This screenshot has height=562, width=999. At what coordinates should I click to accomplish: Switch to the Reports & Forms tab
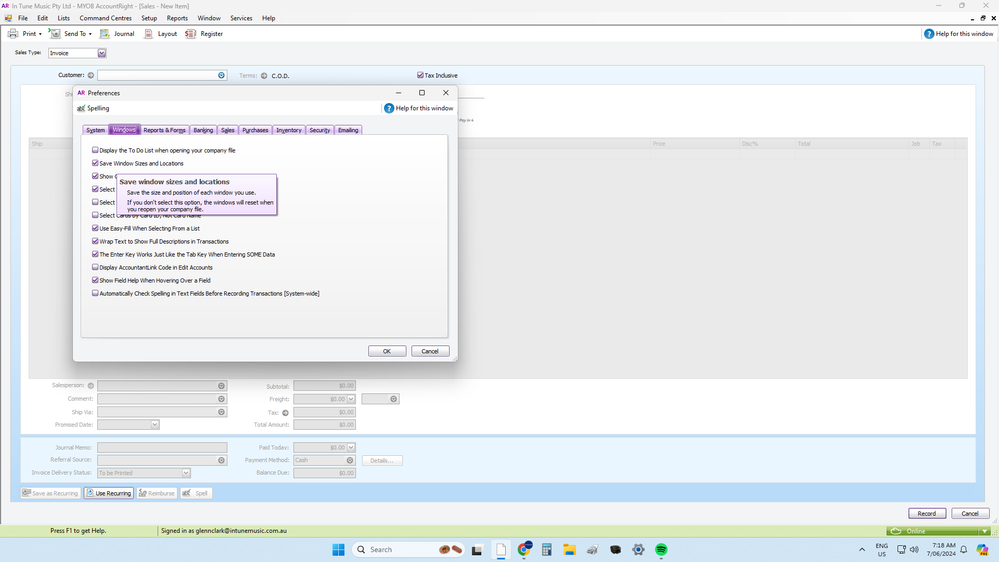click(164, 130)
